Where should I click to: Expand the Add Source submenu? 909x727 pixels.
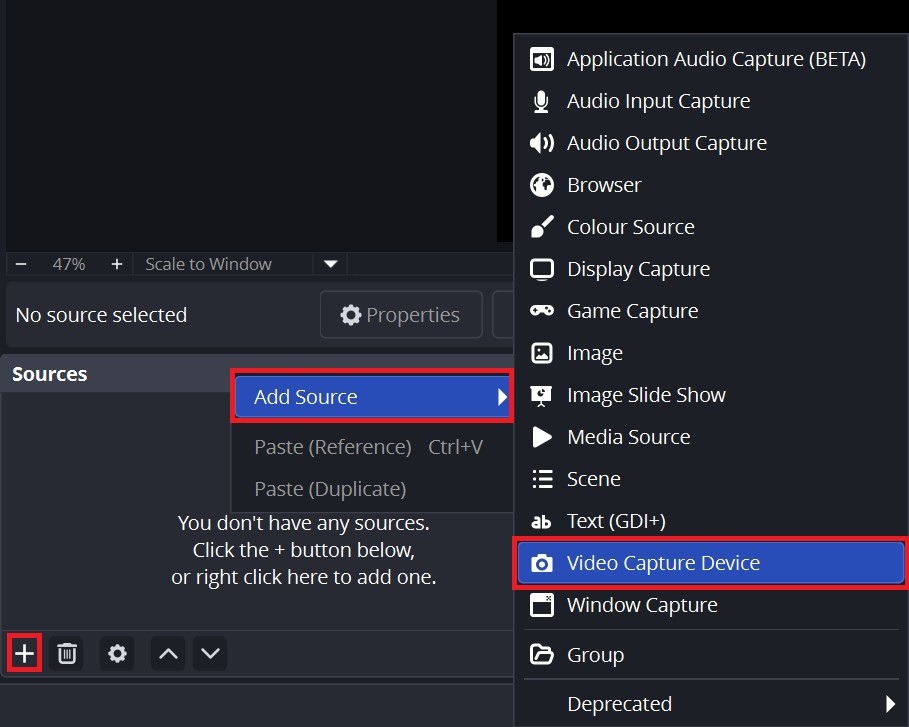(372, 397)
